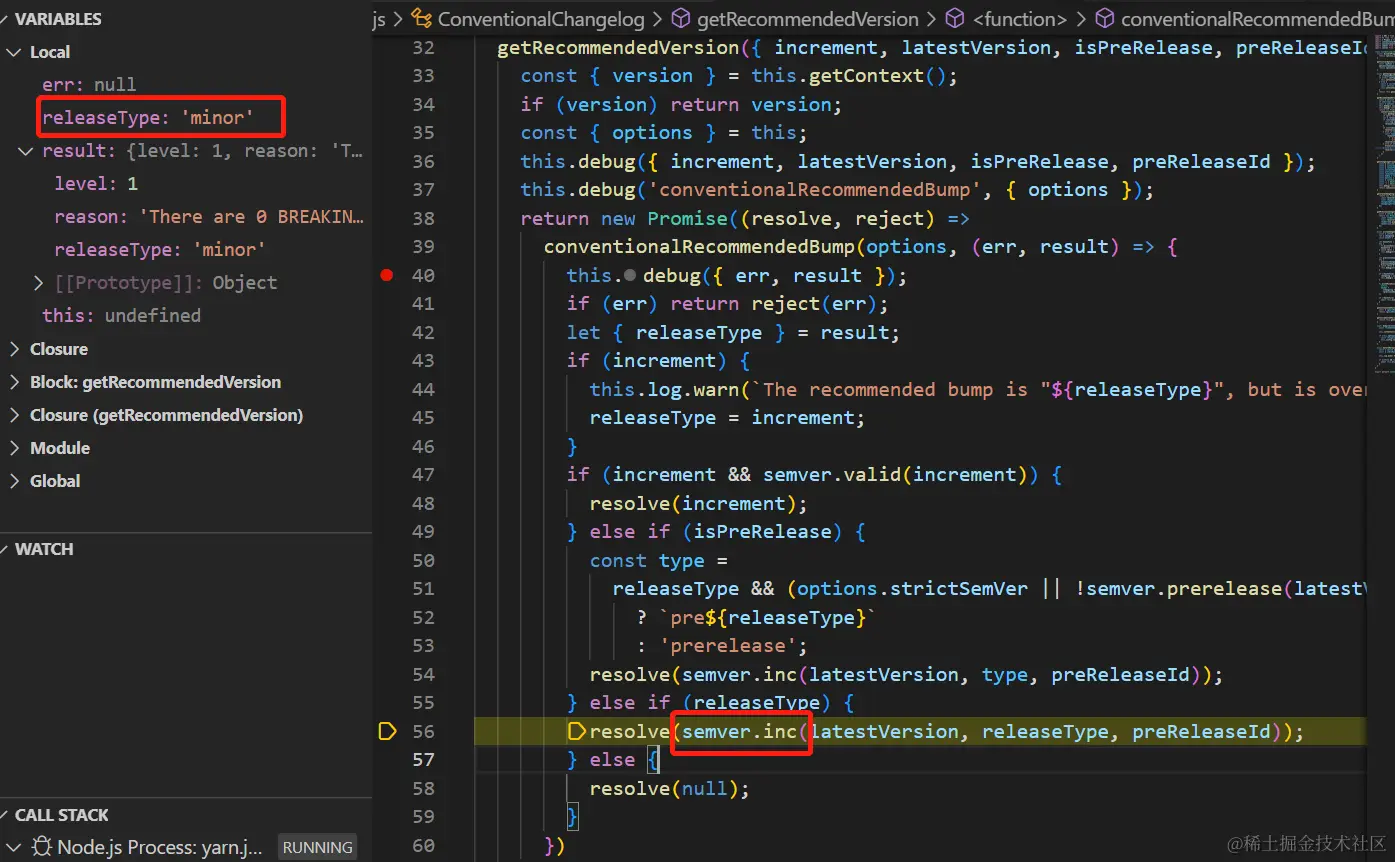The image size is (1395, 862).
Task: Select the 'this: undefined' variable row
Action: [186, 316]
